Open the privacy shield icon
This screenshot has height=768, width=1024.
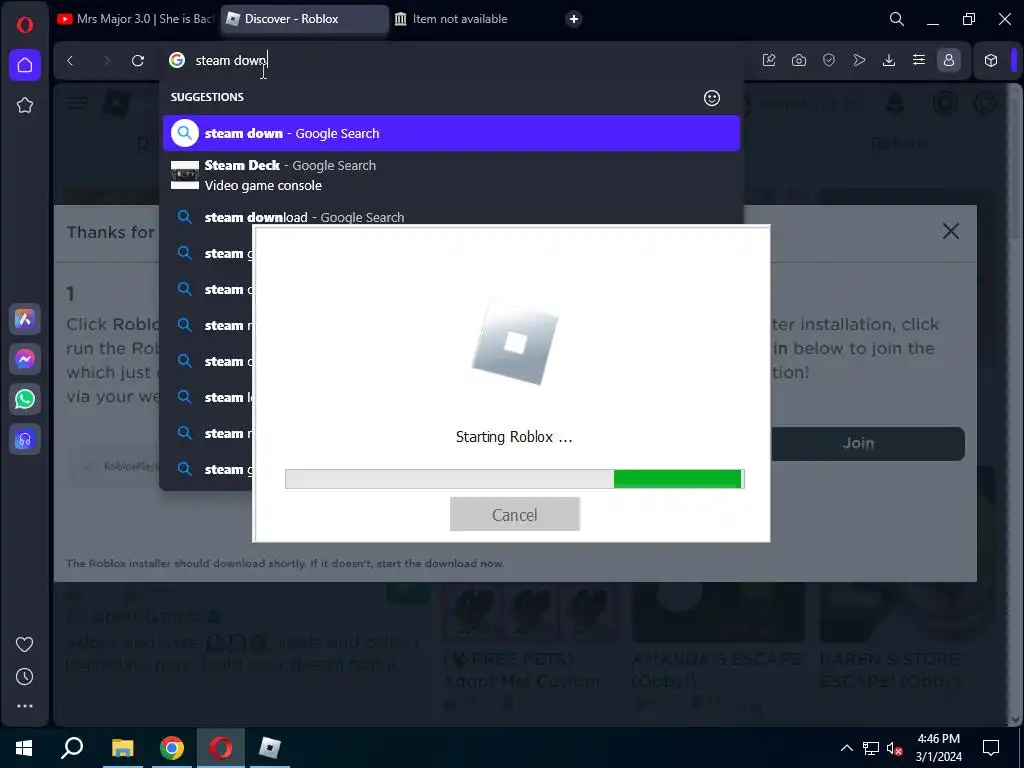pos(829,60)
